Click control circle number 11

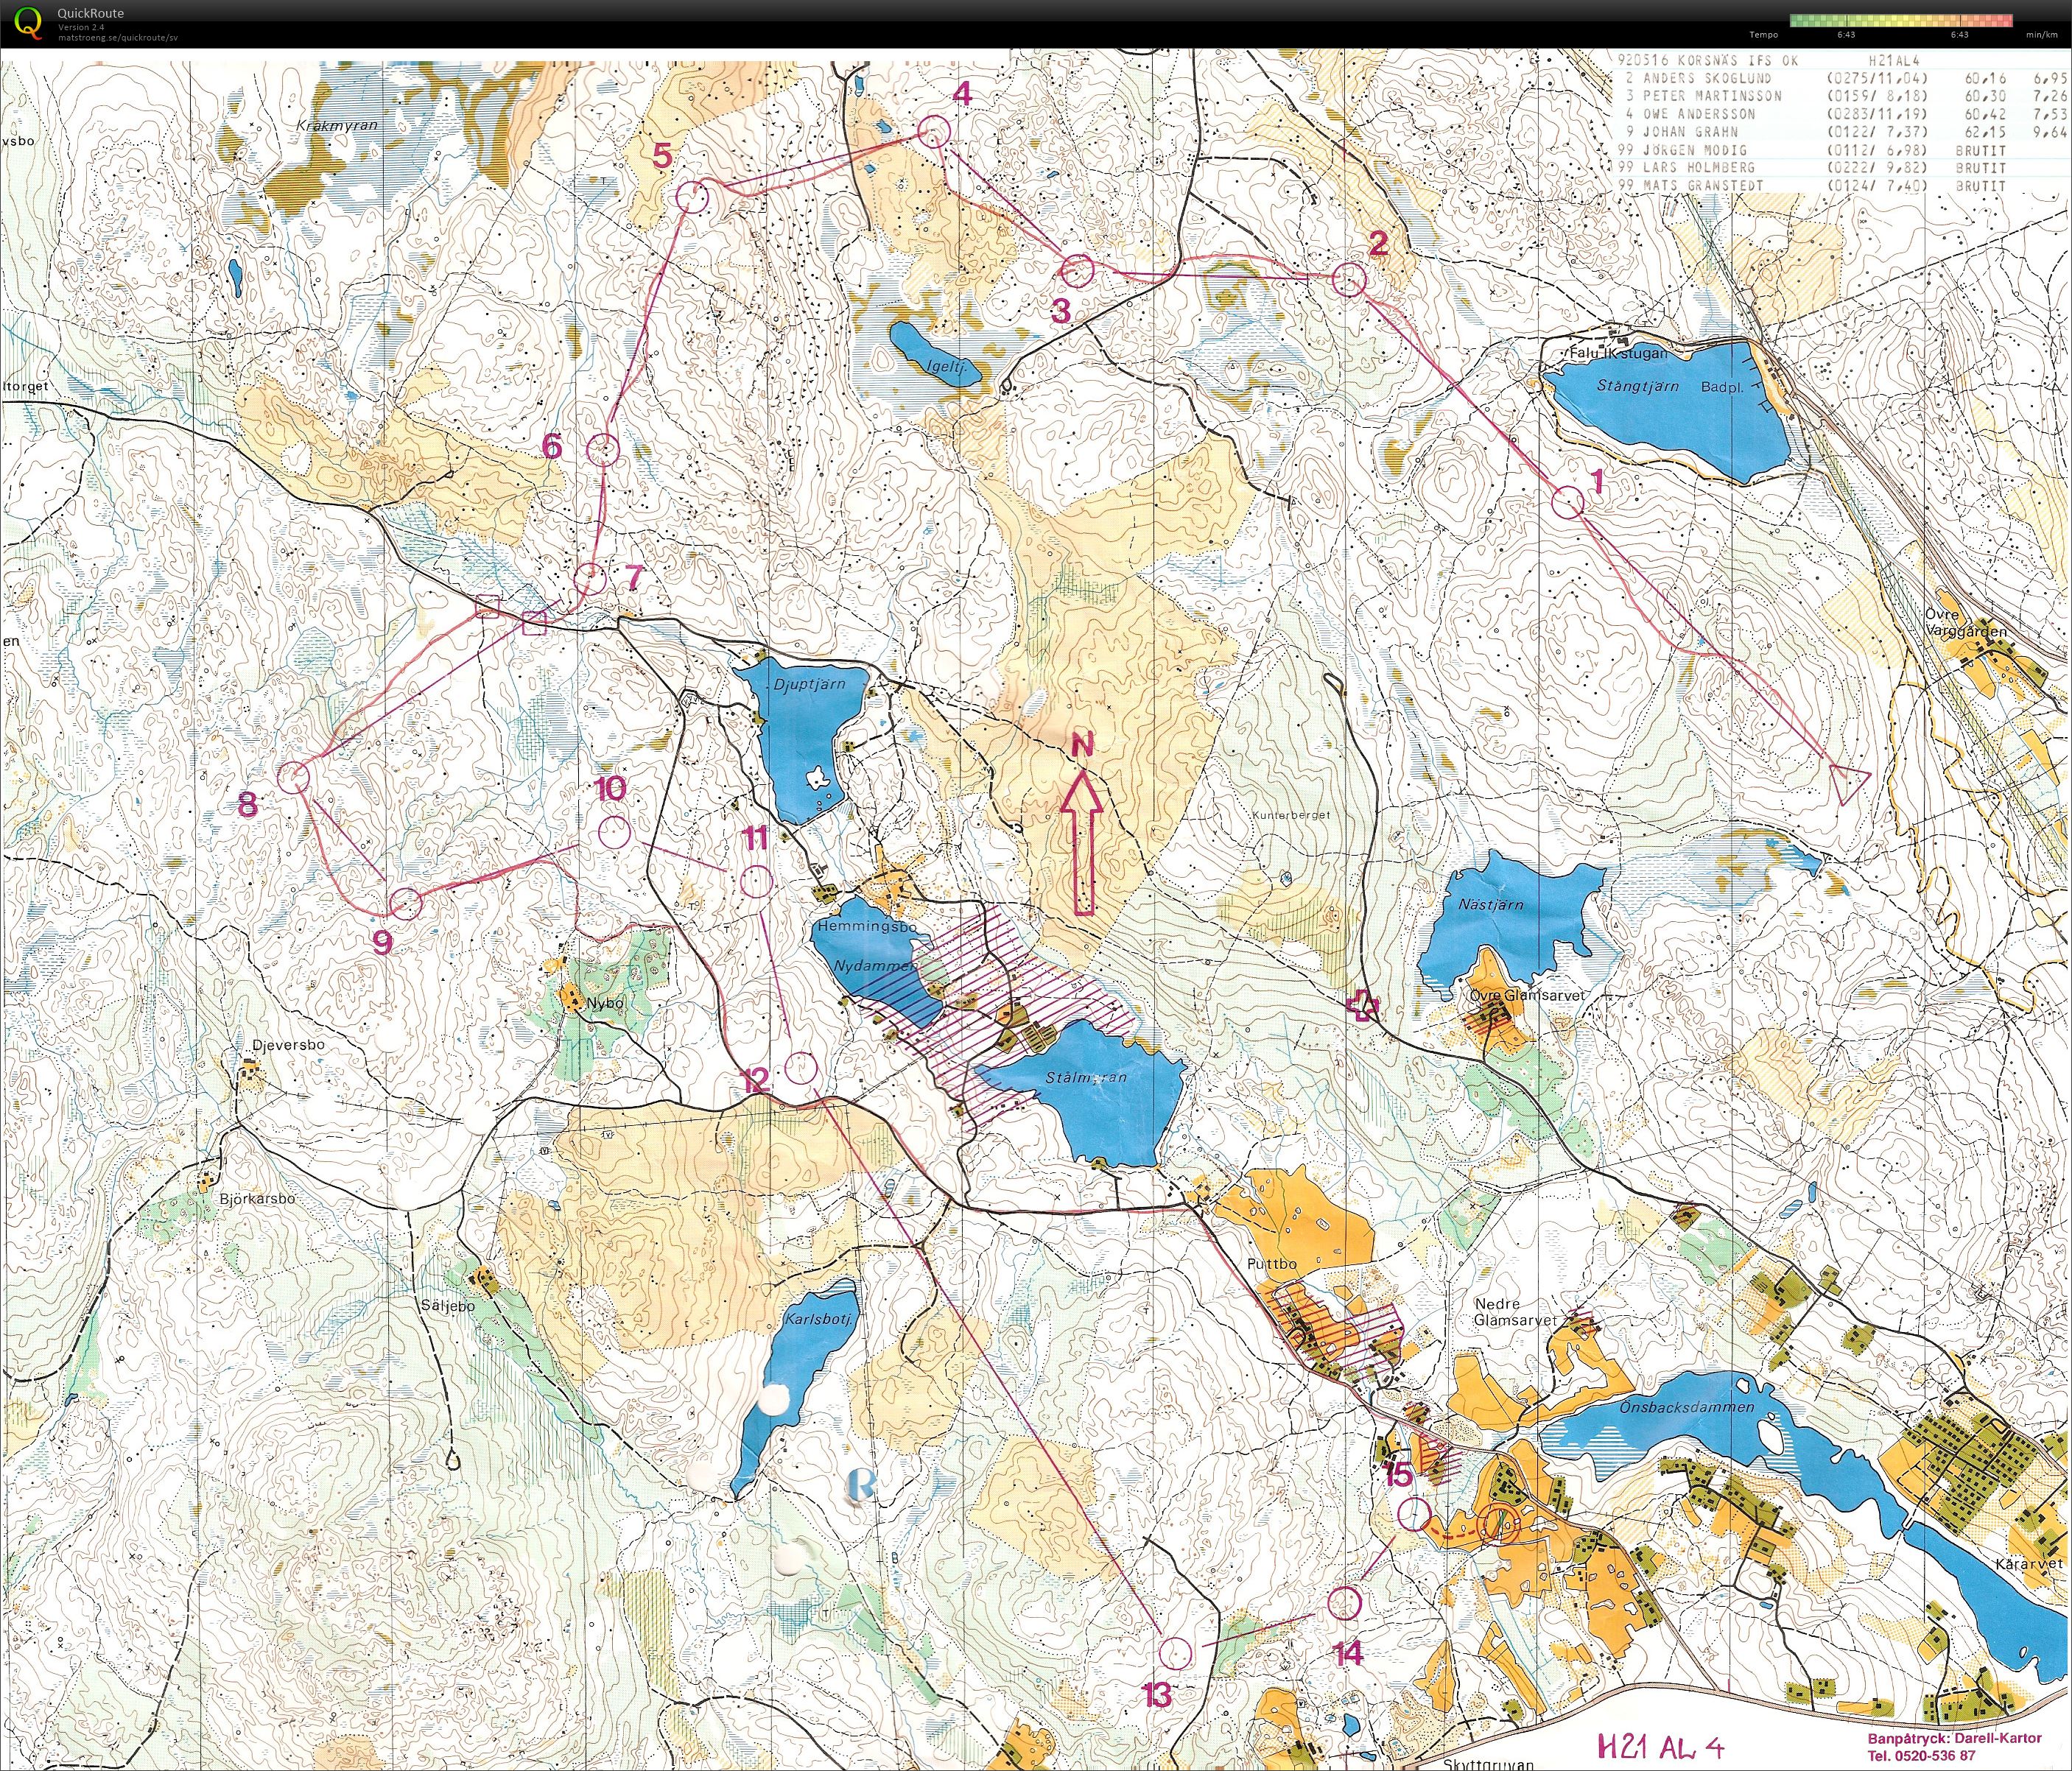point(756,882)
